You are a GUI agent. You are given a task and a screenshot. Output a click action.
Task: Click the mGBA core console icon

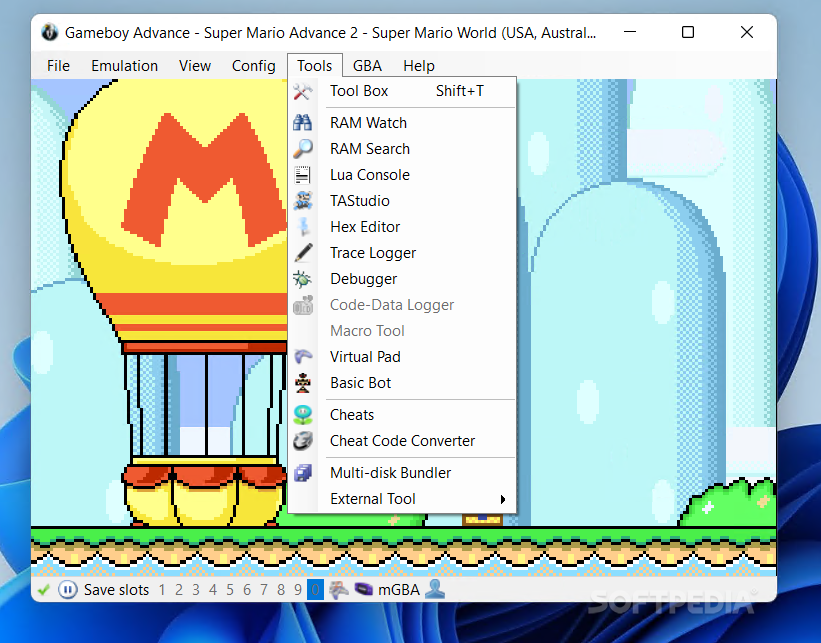(x=363, y=590)
